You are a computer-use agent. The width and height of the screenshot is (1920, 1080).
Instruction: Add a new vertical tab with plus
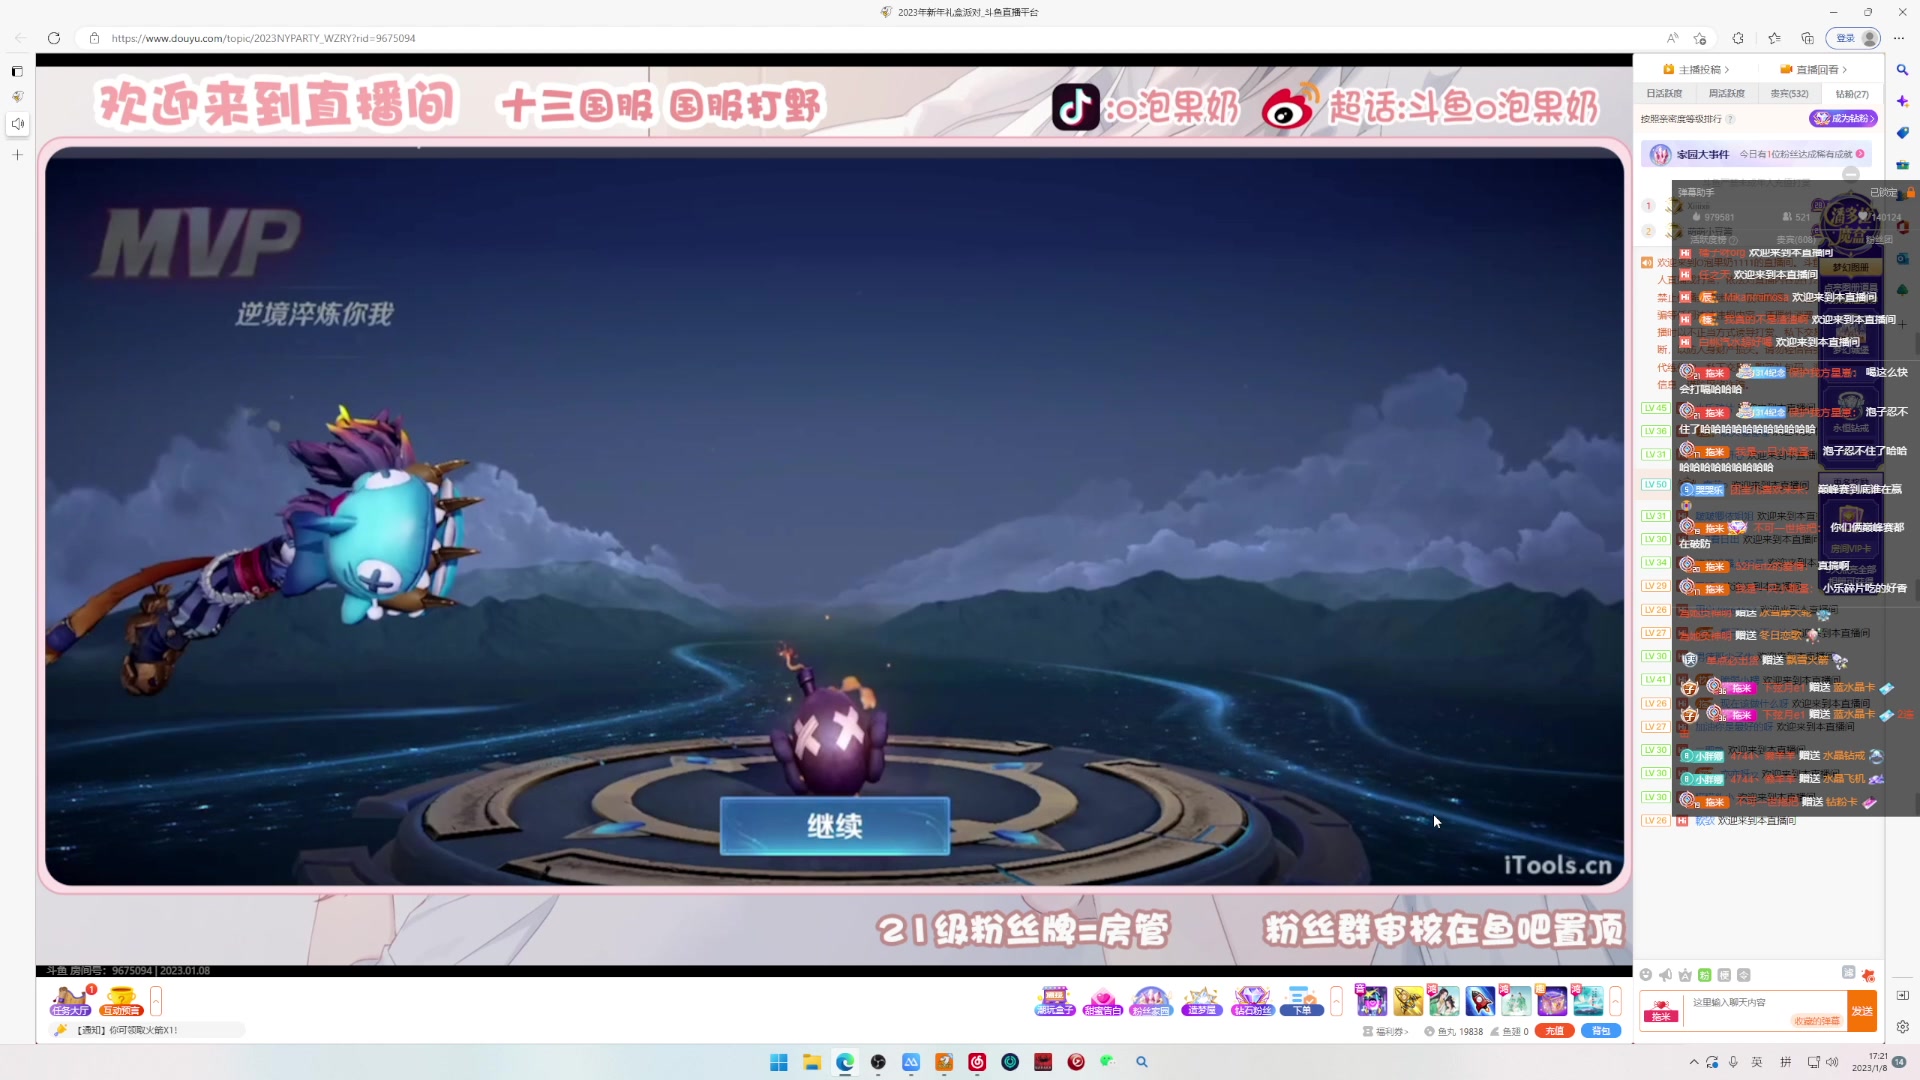click(x=17, y=155)
